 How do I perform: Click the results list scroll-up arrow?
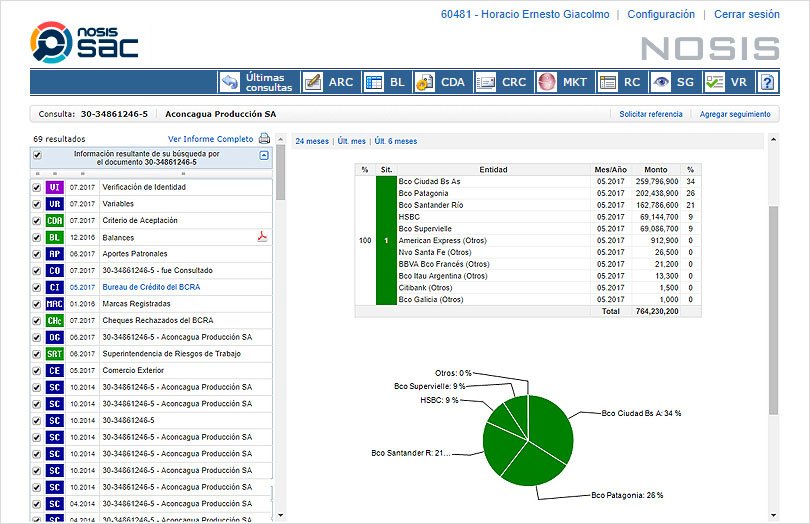click(281, 139)
